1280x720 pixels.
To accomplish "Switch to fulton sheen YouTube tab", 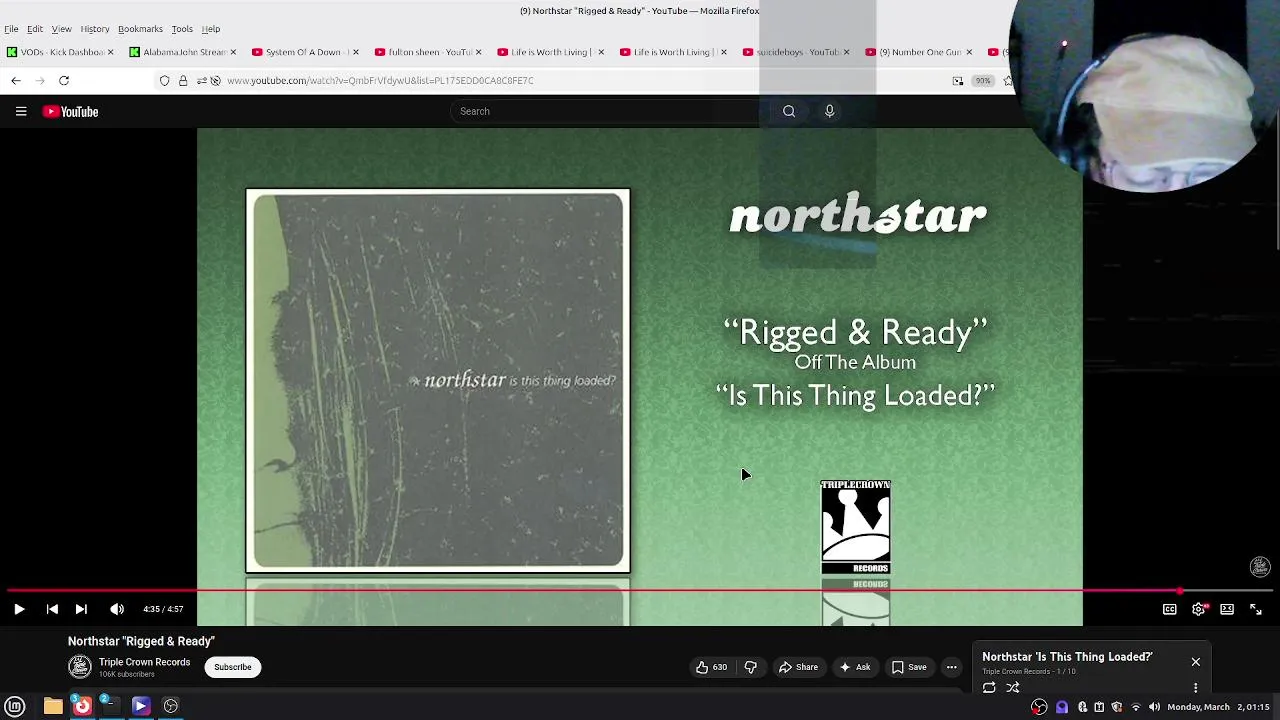I will coord(428,52).
